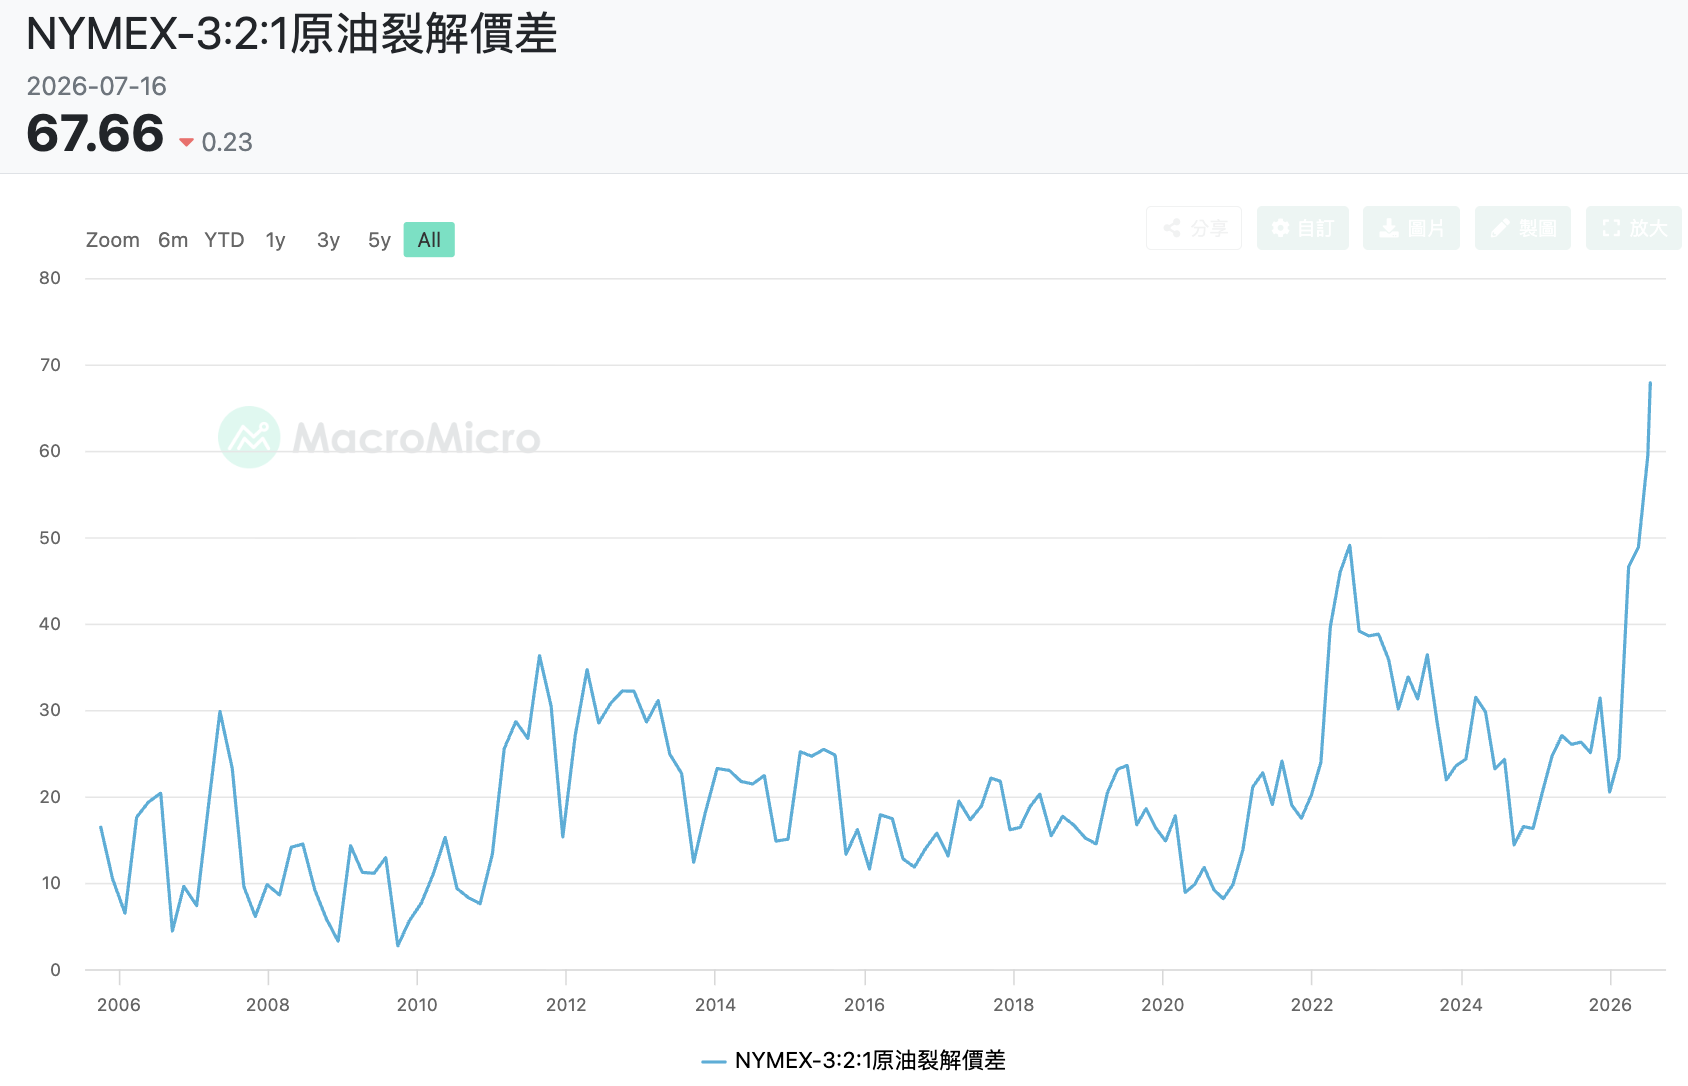Click the 分享 share button
Viewport: 1688px width, 1086px height.
click(1194, 228)
